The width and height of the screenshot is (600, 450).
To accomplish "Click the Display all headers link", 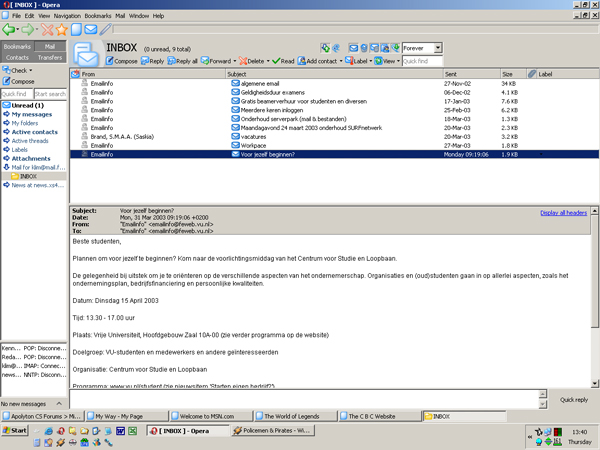I will 563,213.
